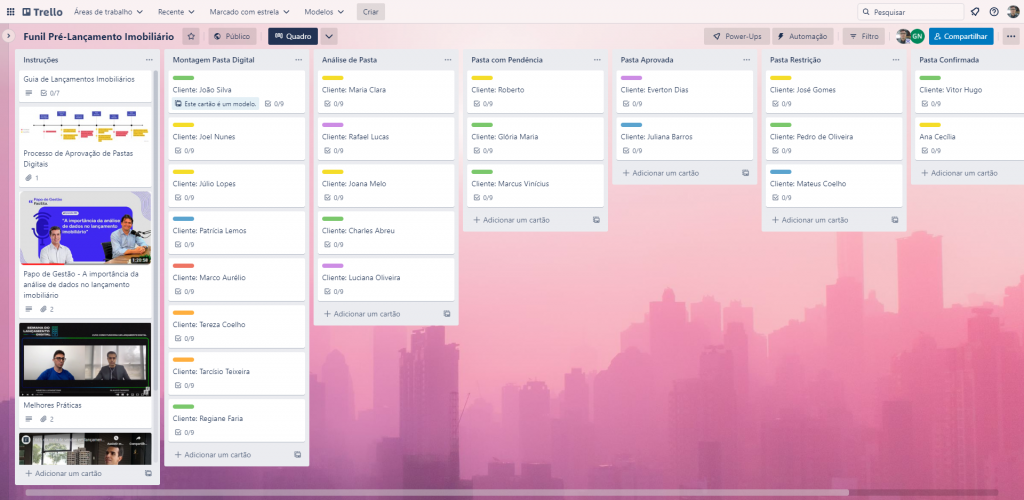
Task: Open the apps grid icon beside Trello logo
Action: [x=12, y=12]
